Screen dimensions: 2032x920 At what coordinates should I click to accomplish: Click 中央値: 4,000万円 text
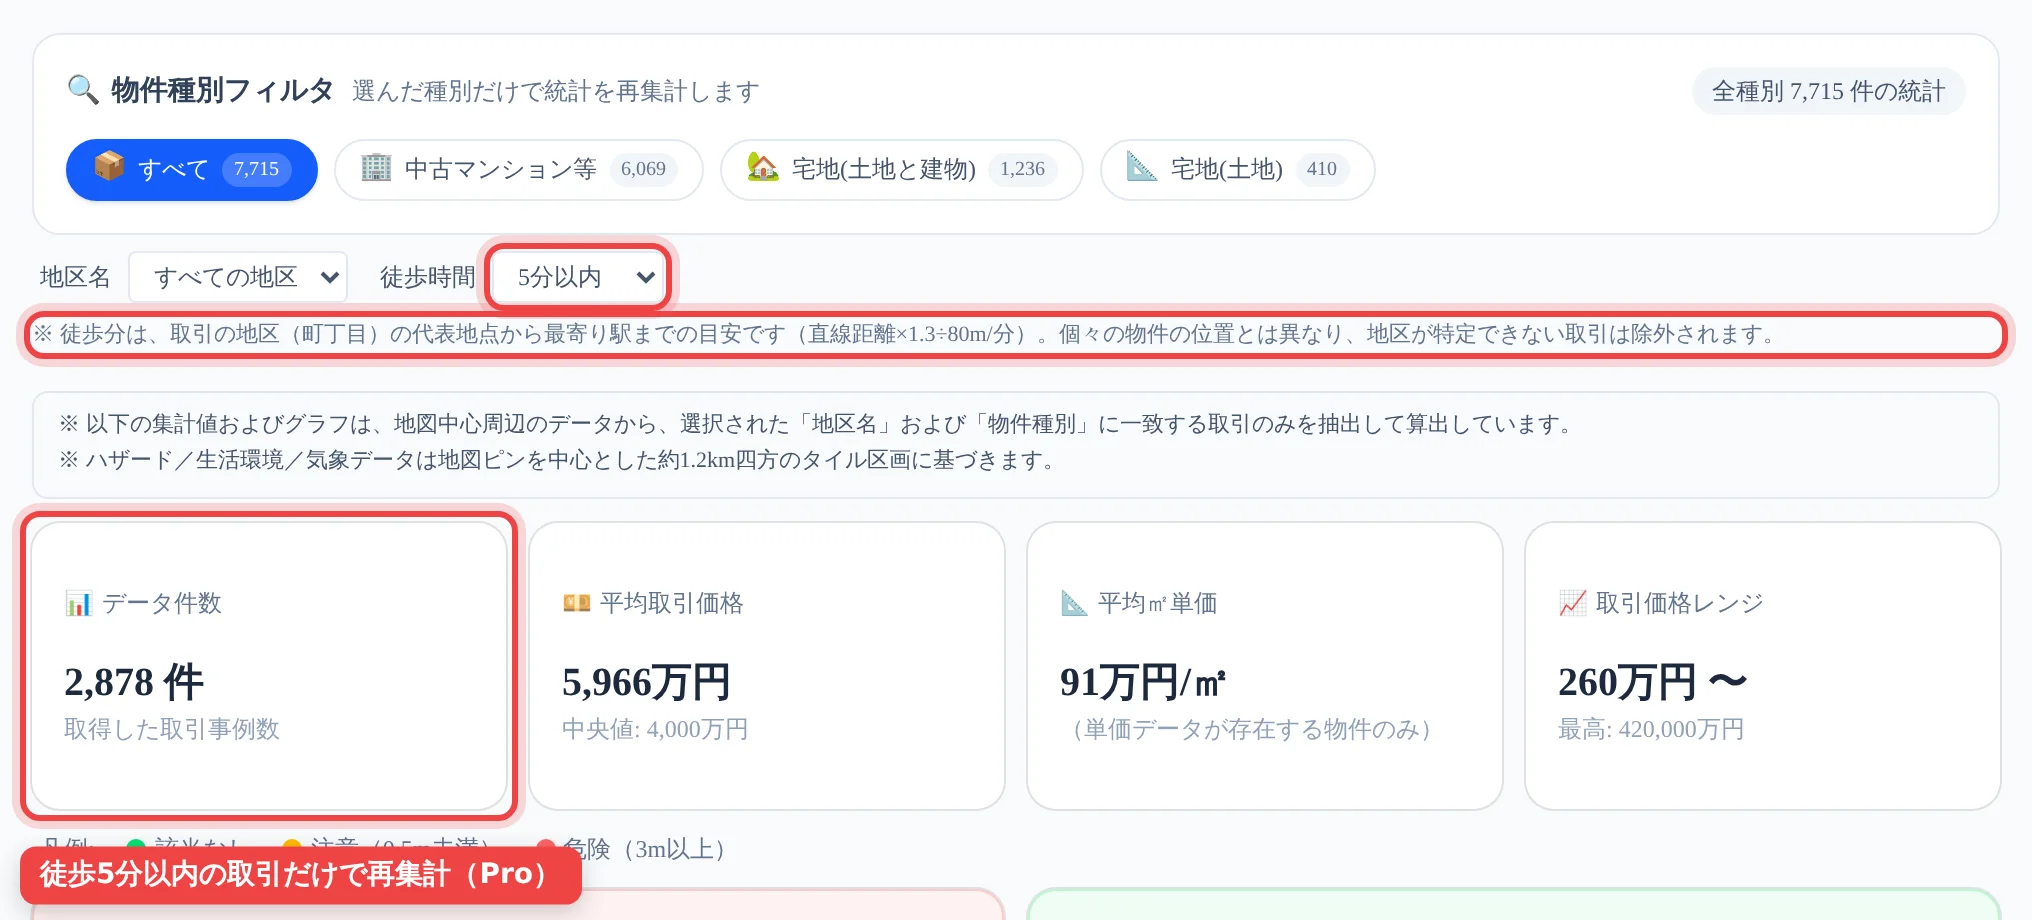(x=655, y=729)
